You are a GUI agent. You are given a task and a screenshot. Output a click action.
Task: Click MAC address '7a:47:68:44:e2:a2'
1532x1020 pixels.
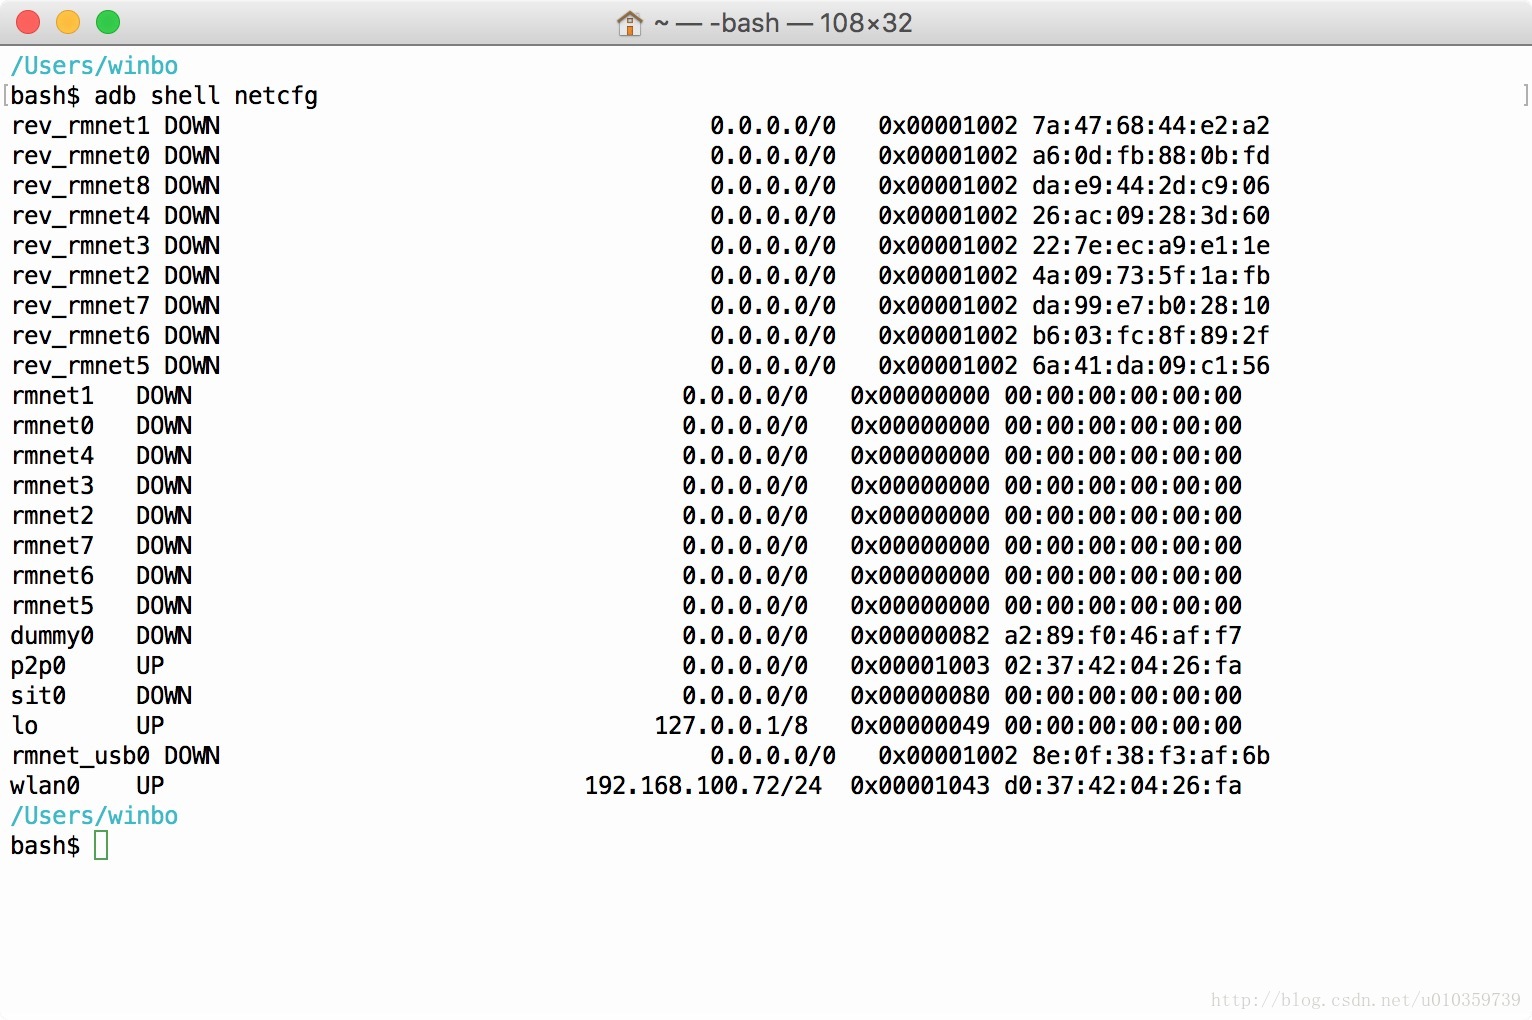[1151, 126]
